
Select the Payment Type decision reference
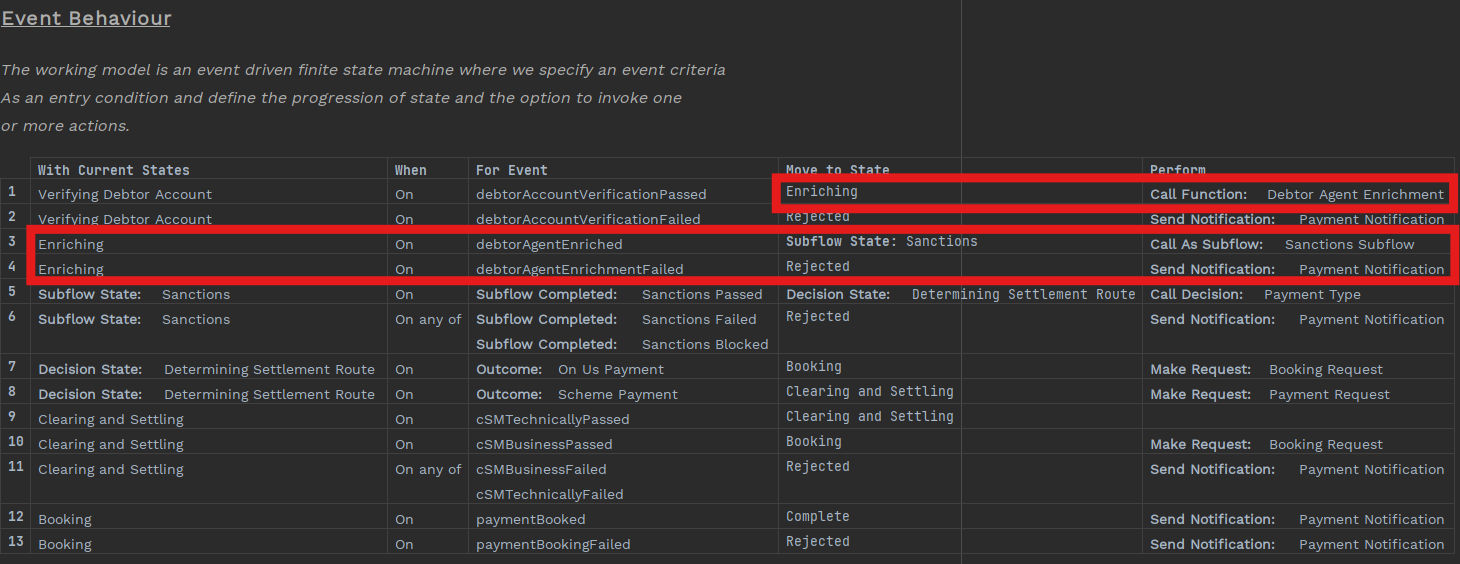[1305, 294]
